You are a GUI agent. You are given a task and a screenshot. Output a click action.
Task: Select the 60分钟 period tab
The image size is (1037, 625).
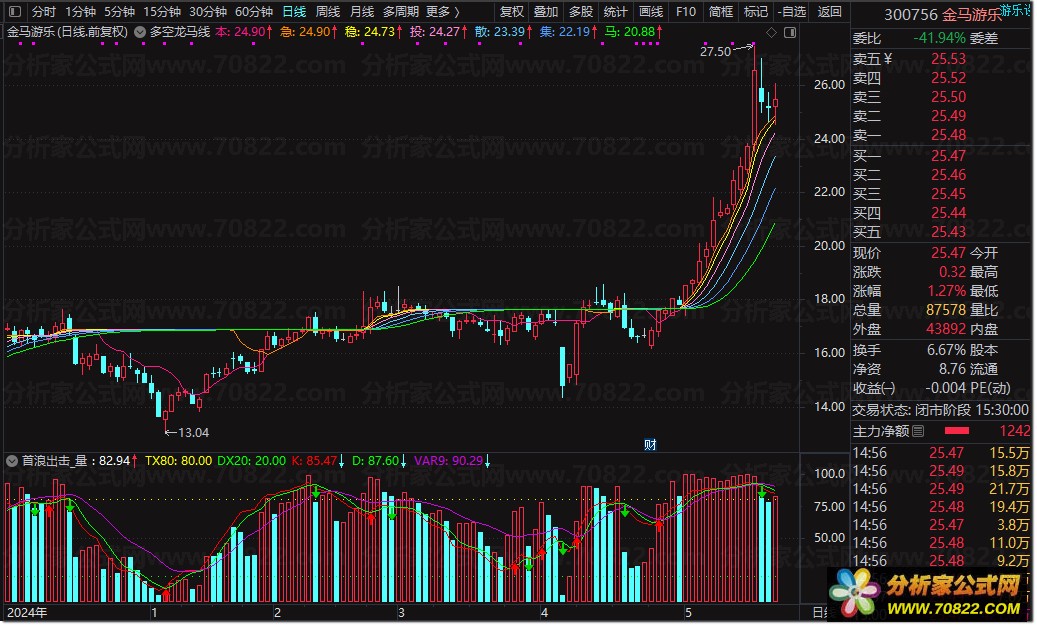(x=254, y=11)
